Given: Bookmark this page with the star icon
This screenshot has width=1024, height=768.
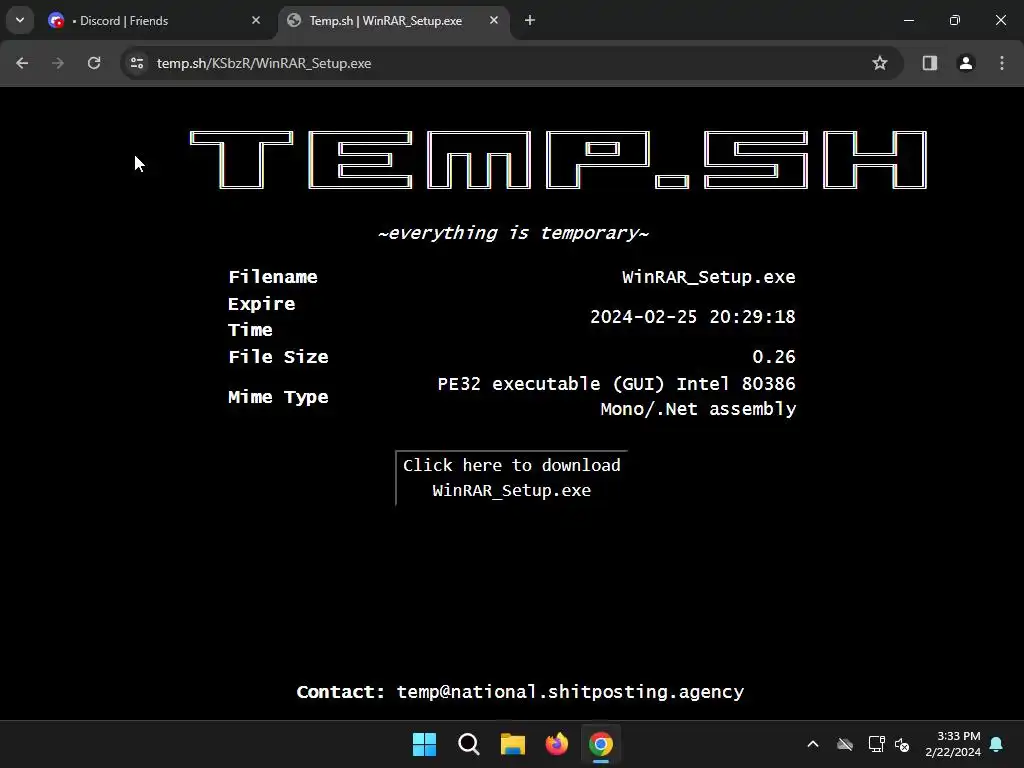Looking at the screenshot, I should [x=880, y=63].
